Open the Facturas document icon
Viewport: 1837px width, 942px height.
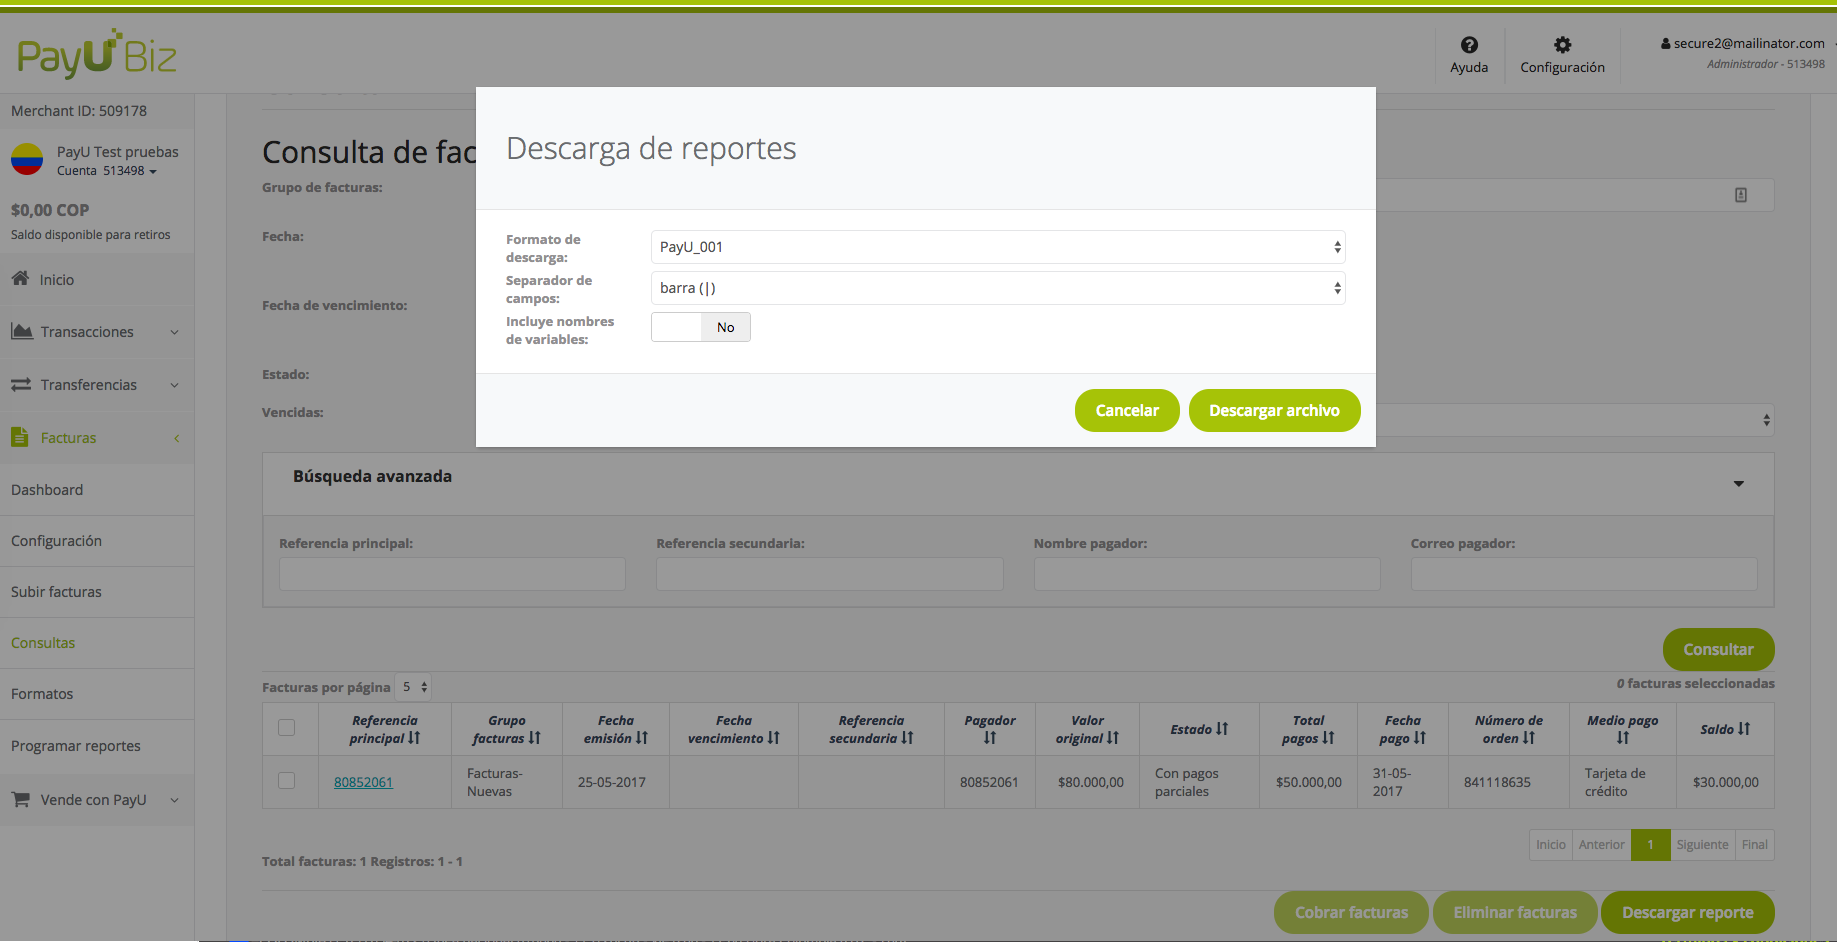(x=19, y=437)
